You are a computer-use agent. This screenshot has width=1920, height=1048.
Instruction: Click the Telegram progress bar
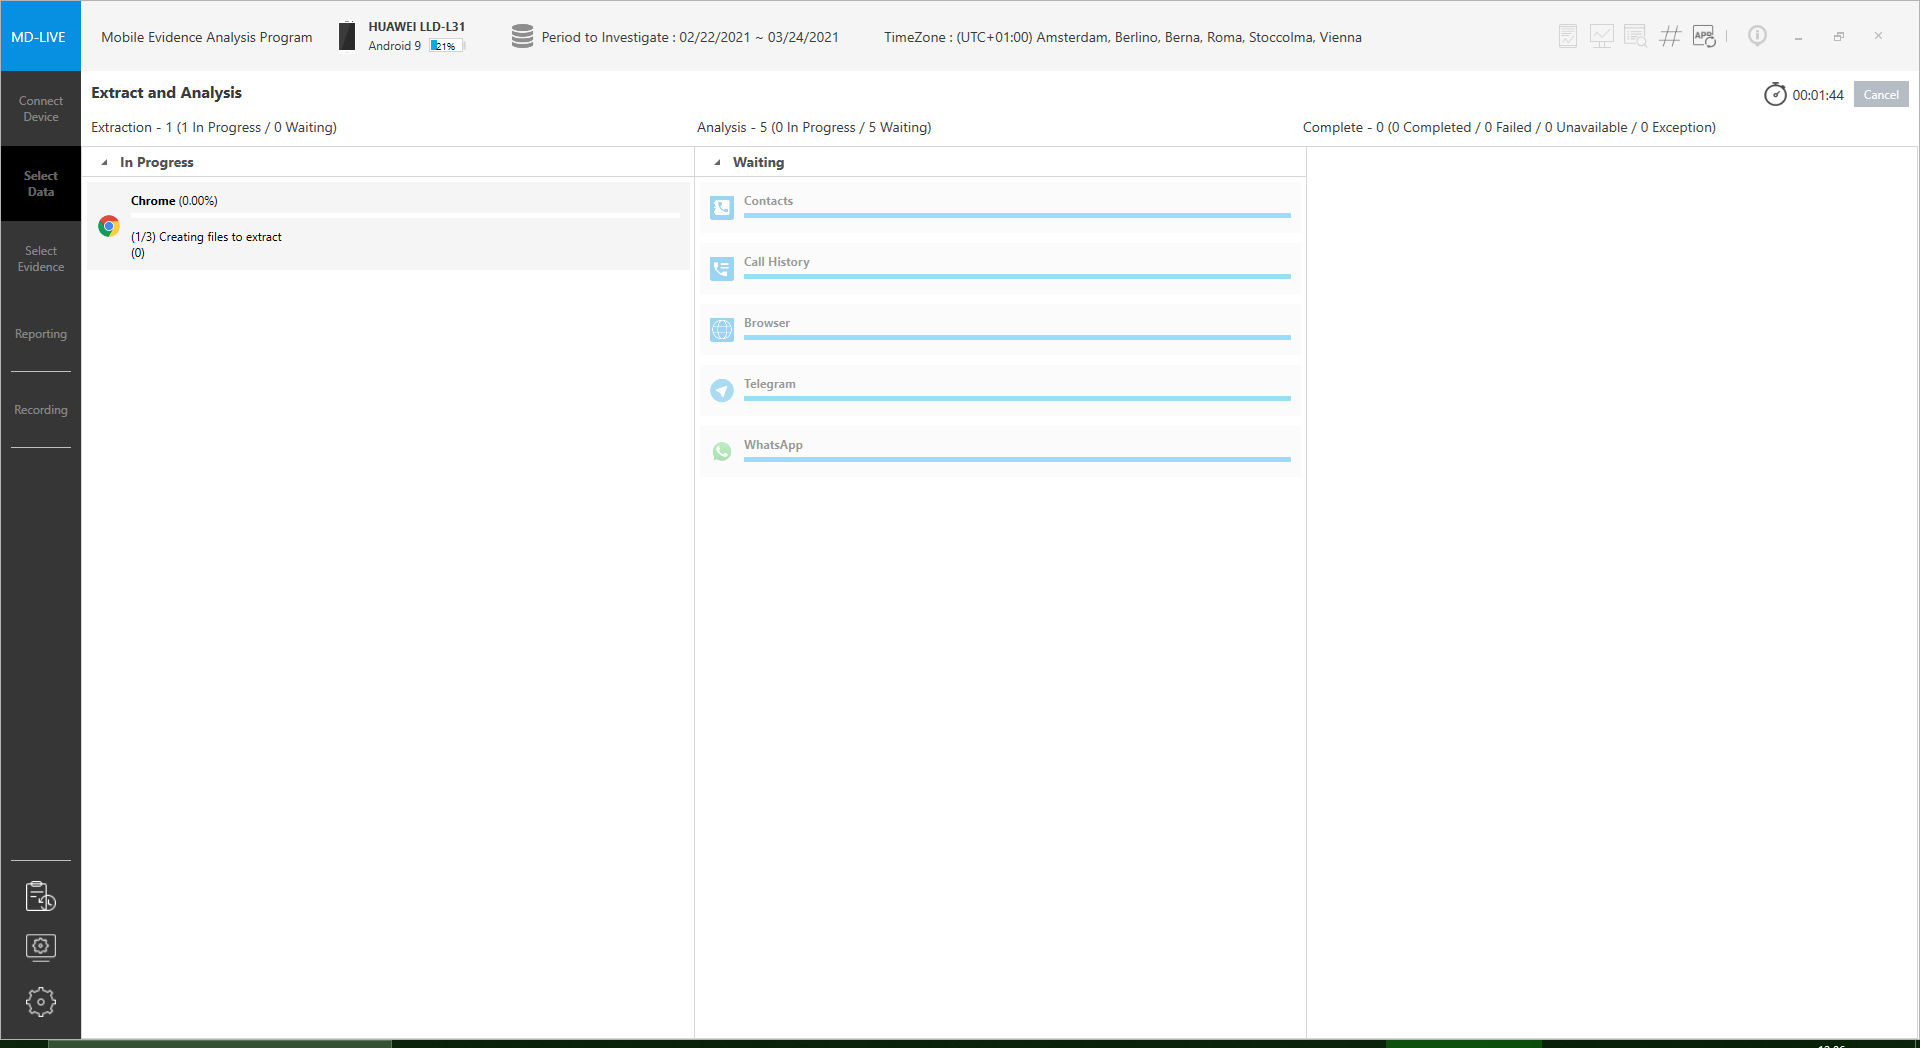point(1017,398)
